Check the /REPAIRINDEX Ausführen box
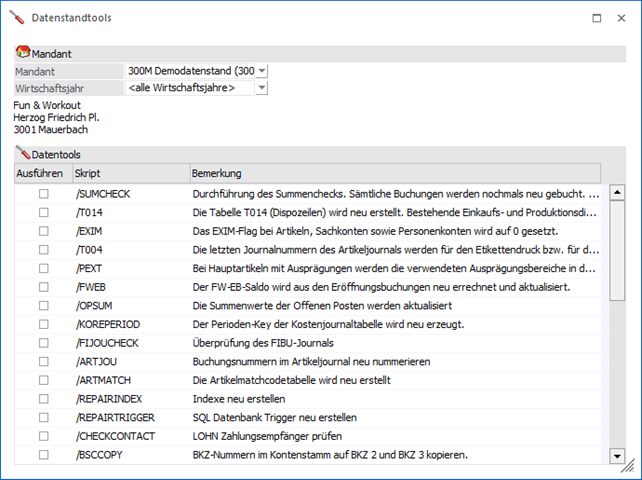This screenshot has height=480, width=642. coord(43,399)
